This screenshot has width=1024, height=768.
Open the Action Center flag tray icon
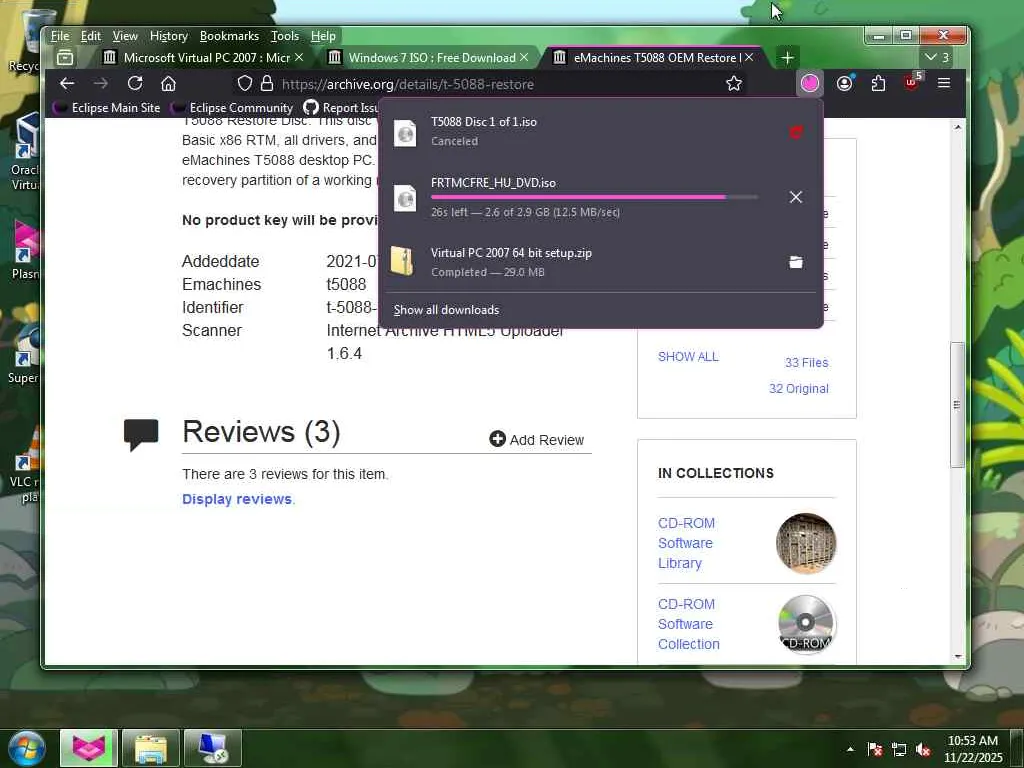875,750
